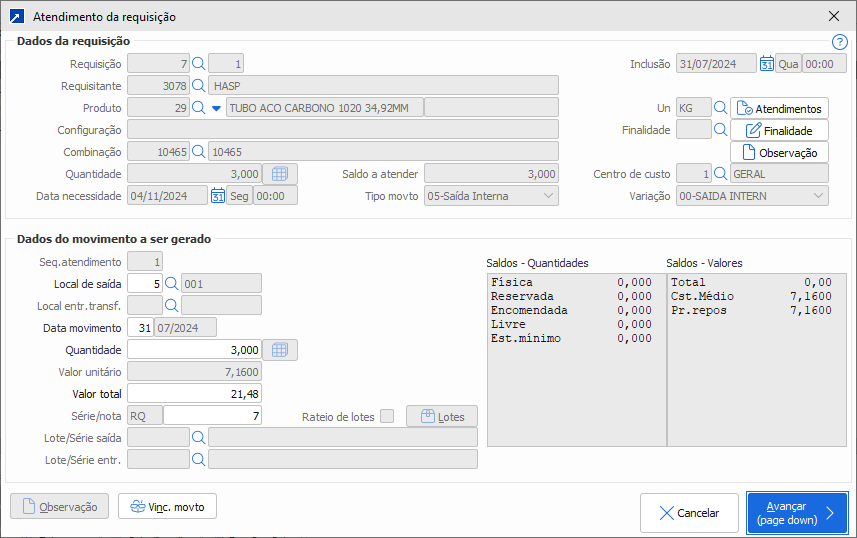Click the Atendimentos button

pyautogui.click(x=779, y=108)
